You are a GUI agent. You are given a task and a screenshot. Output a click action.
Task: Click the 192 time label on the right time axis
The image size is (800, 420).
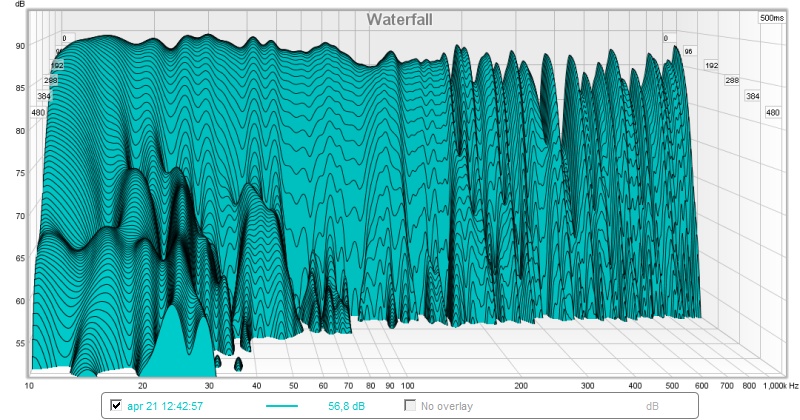pyautogui.click(x=711, y=65)
